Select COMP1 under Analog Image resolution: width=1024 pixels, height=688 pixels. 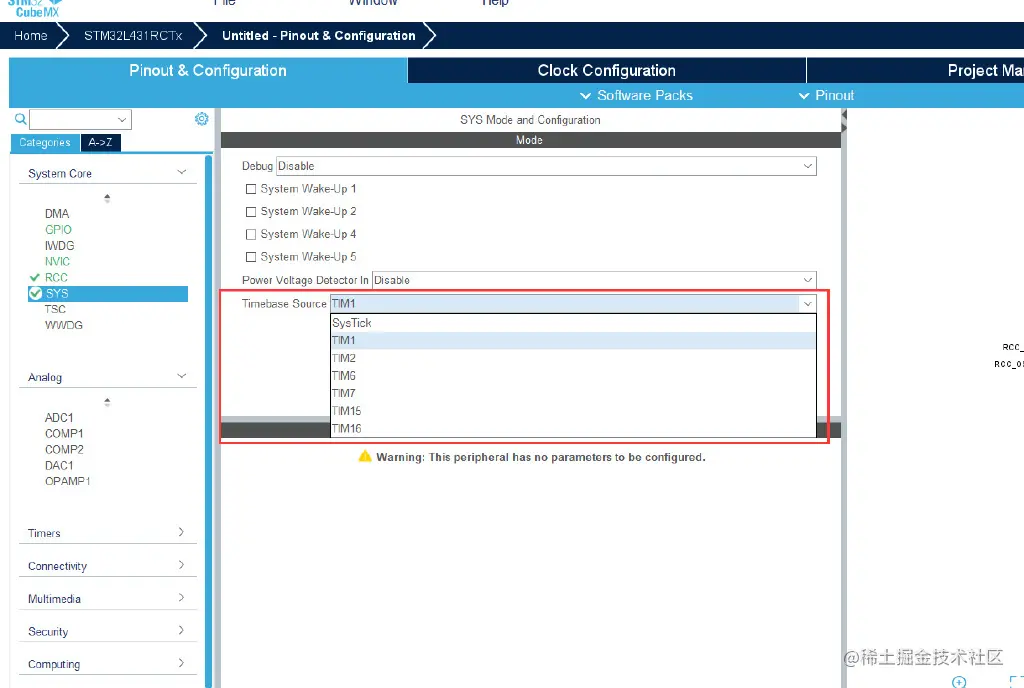point(64,433)
